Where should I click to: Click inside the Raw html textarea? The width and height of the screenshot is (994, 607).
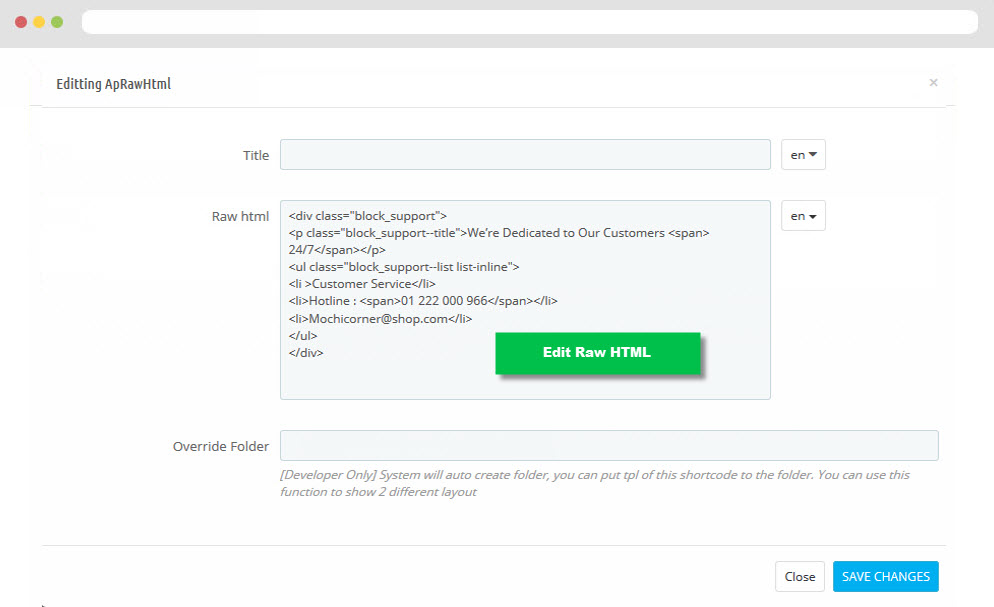(x=525, y=300)
